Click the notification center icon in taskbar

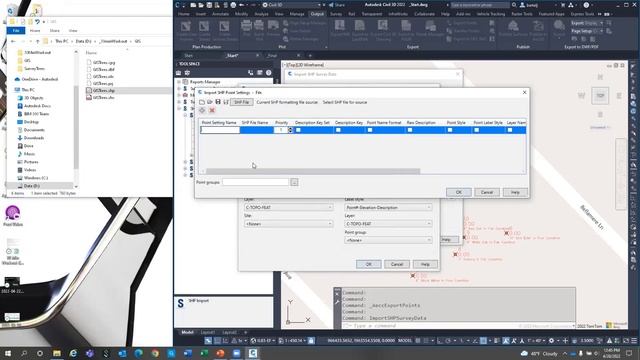point(629,353)
